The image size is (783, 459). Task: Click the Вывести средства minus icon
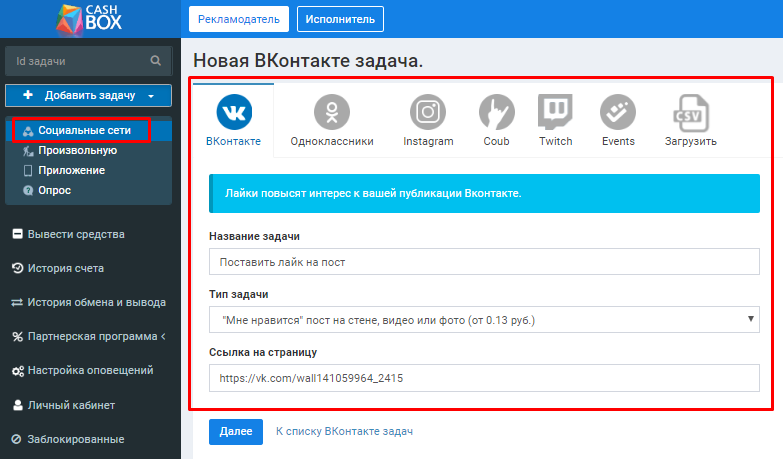pos(17,234)
